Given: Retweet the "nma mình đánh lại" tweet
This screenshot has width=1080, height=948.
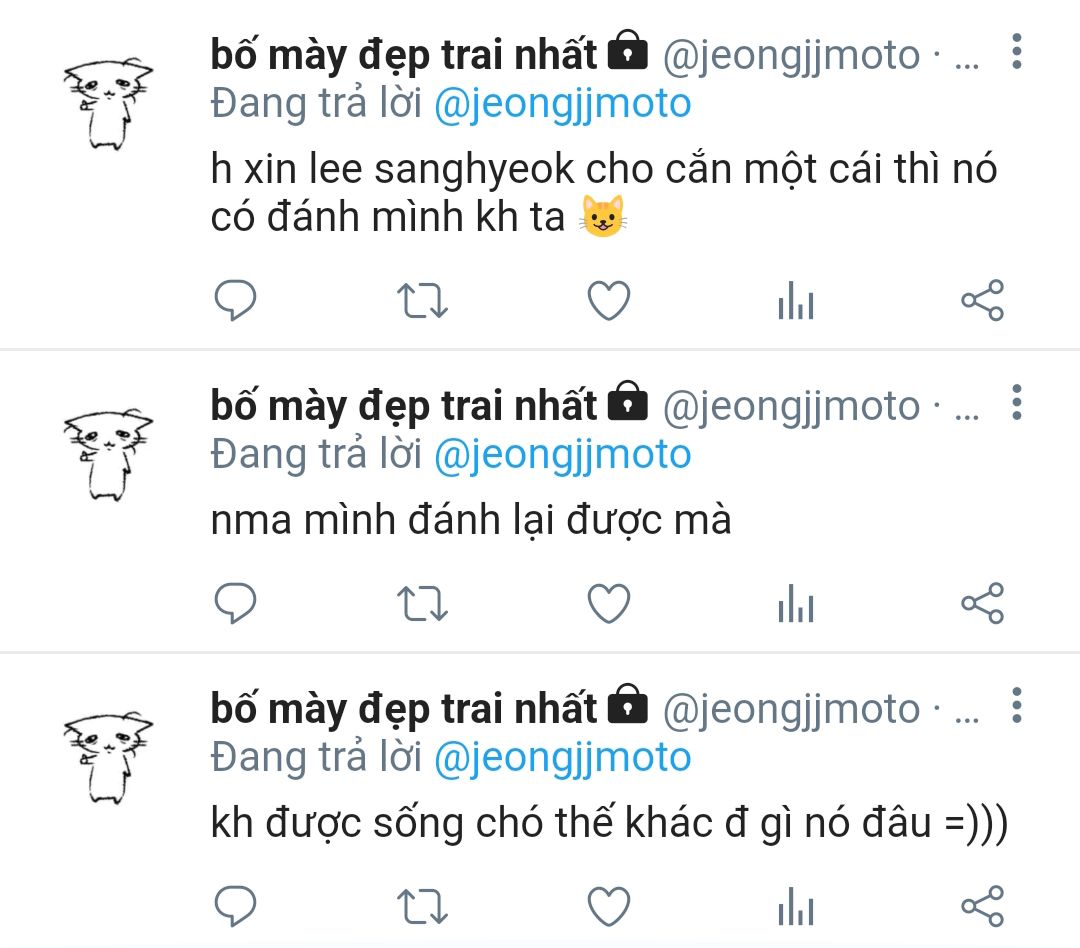Looking at the screenshot, I should click(422, 603).
